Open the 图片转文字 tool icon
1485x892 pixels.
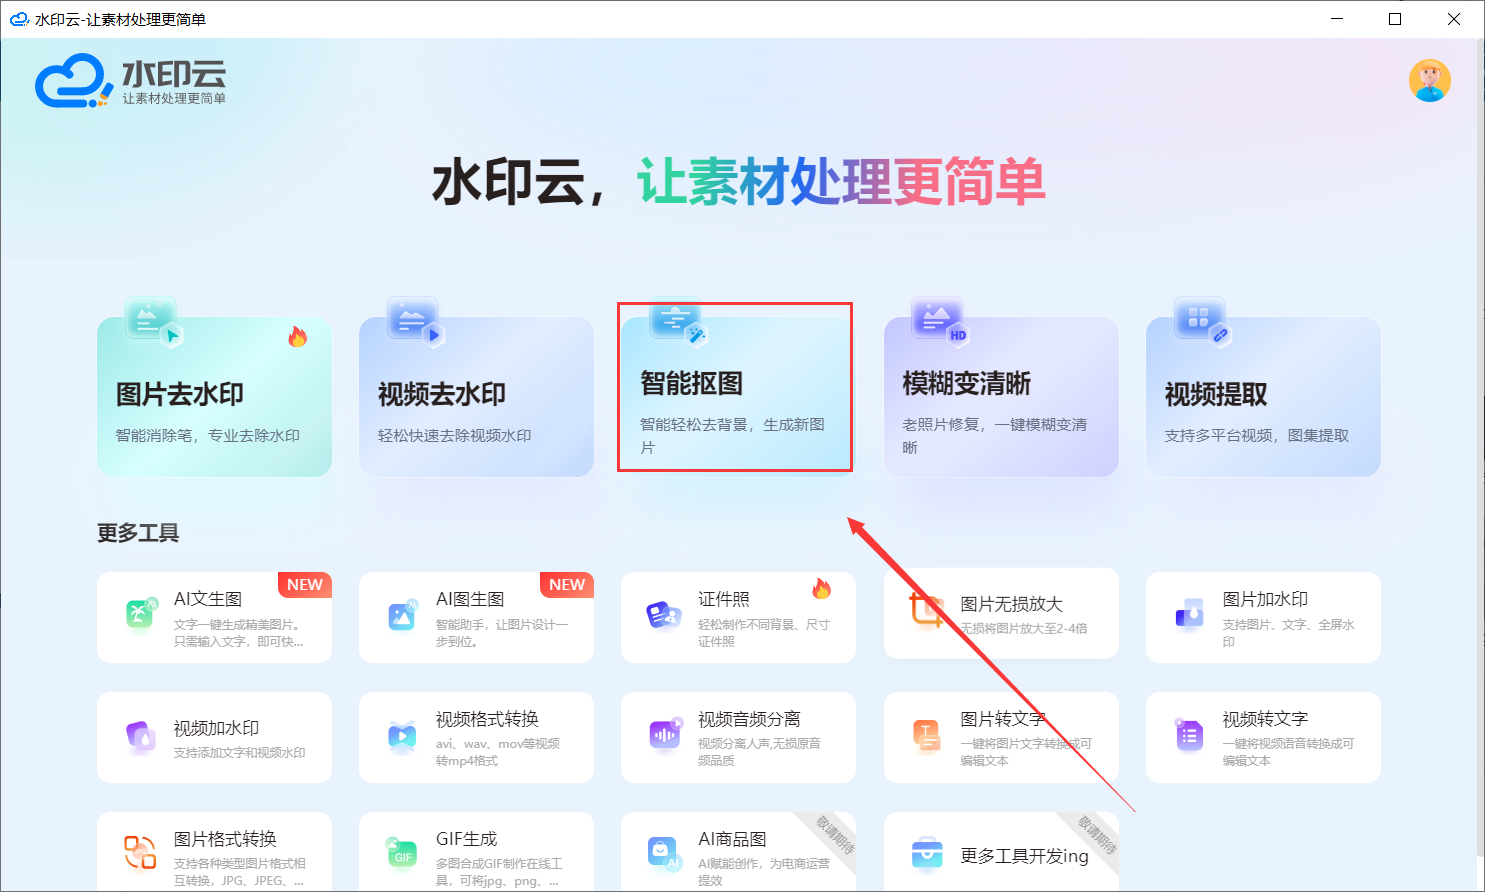926,736
